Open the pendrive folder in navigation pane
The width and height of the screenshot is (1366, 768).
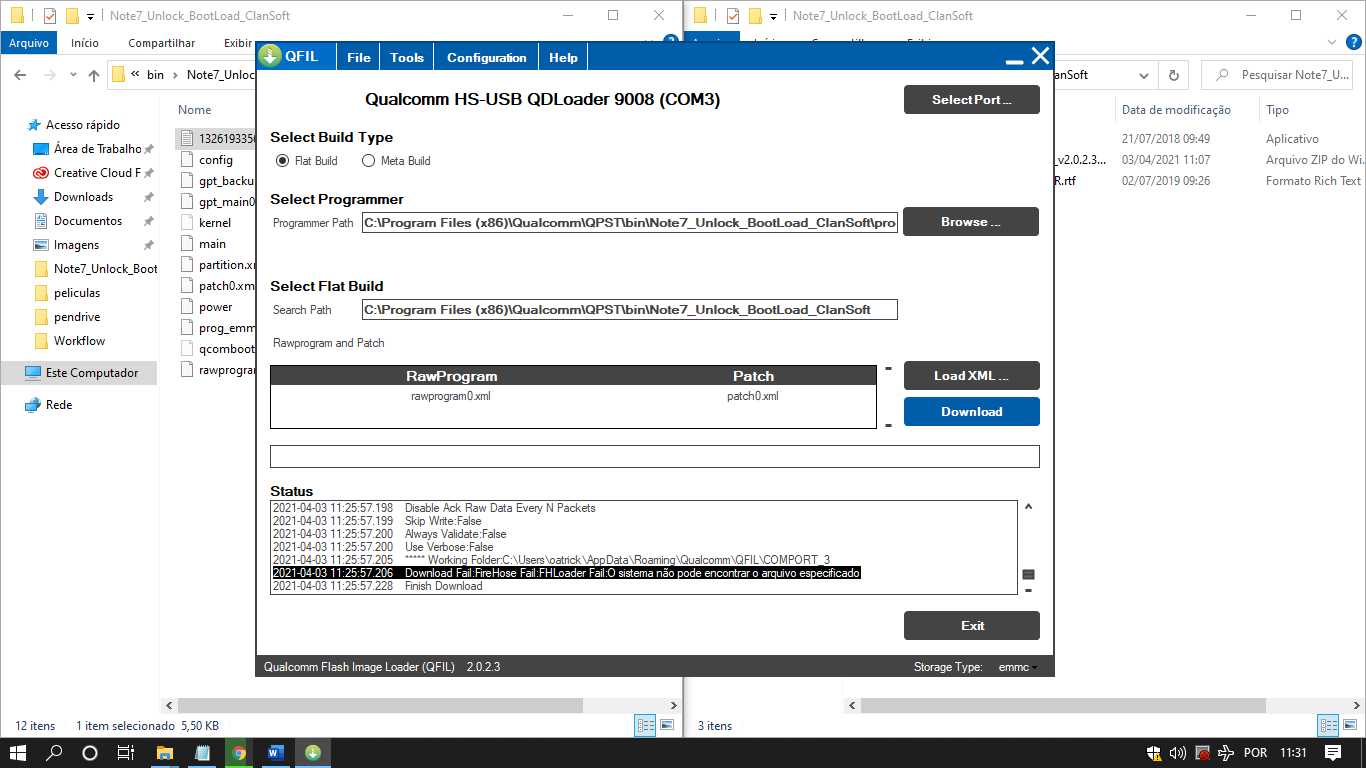[77, 317]
